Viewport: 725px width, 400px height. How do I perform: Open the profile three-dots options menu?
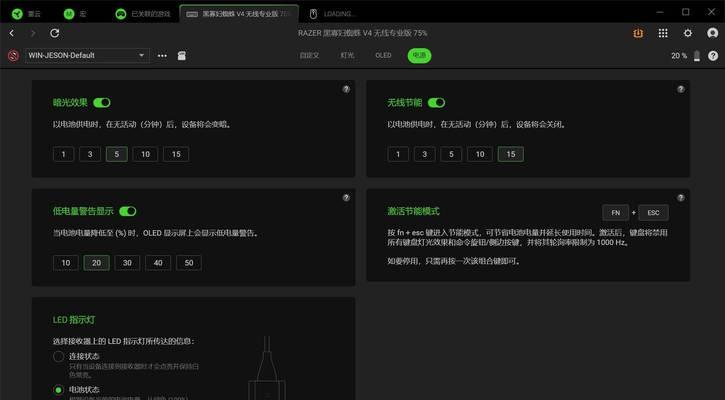(x=162, y=56)
